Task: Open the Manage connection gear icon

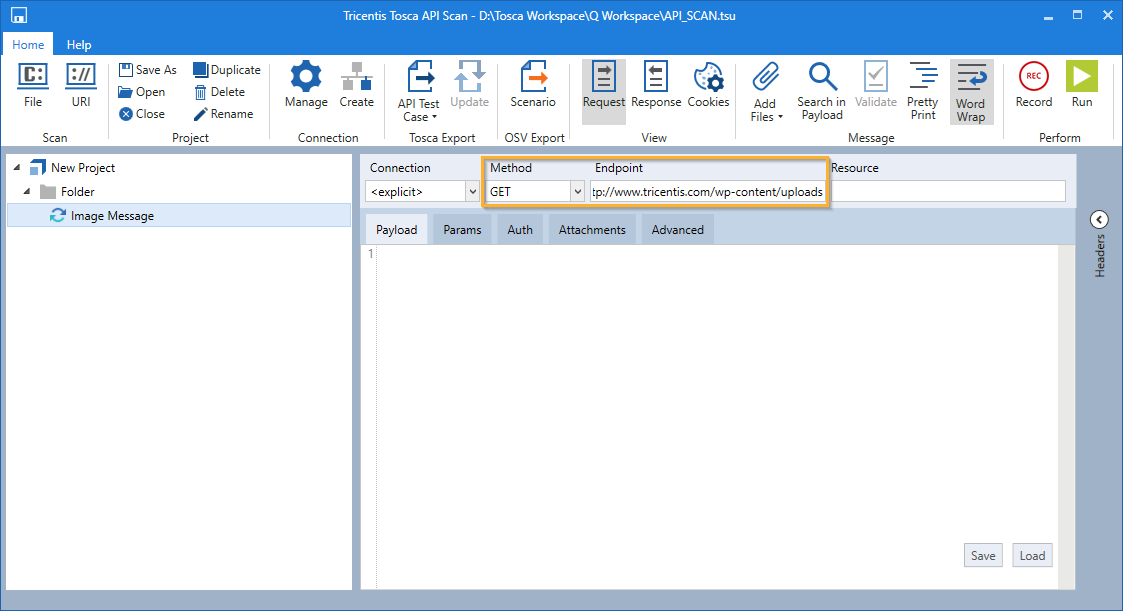Action: click(x=306, y=77)
